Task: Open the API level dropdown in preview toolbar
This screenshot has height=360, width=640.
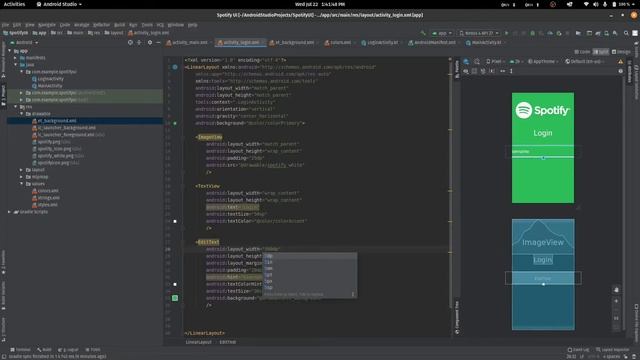Action: [x=516, y=62]
